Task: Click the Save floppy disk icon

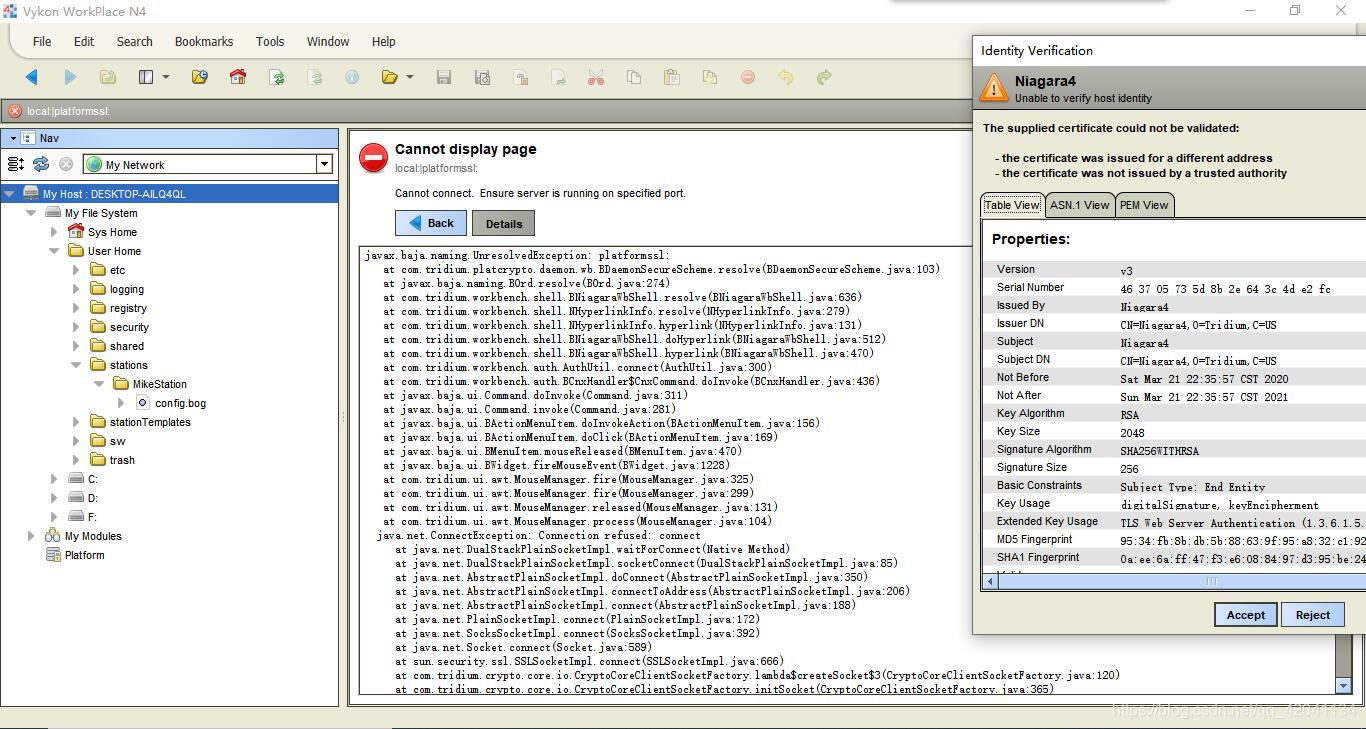Action: tap(444, 77)
